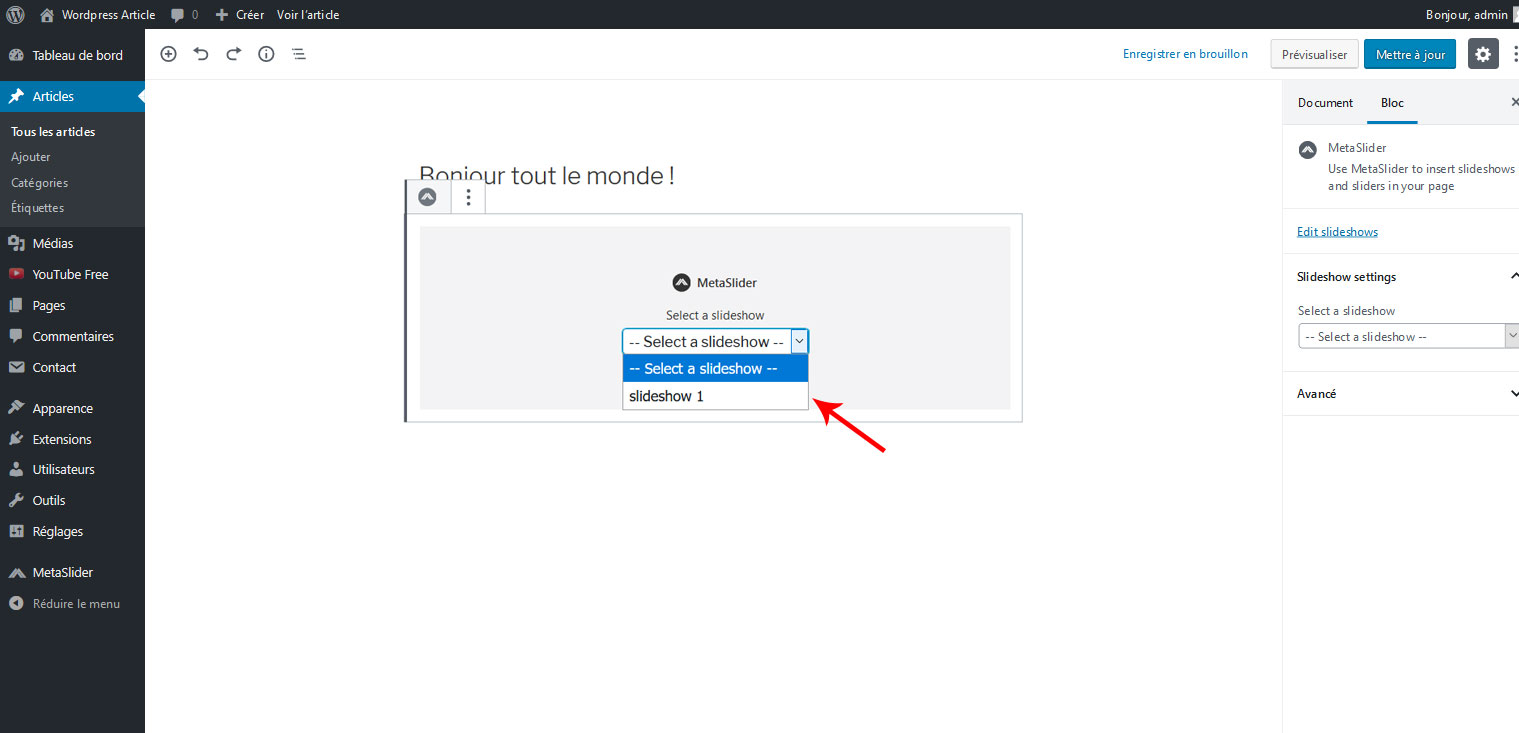Viewport: 1519px width, 733px height.
Task: Click the MetaSlider logo in sidebar panel
Action: click(x=1307, y=150)
